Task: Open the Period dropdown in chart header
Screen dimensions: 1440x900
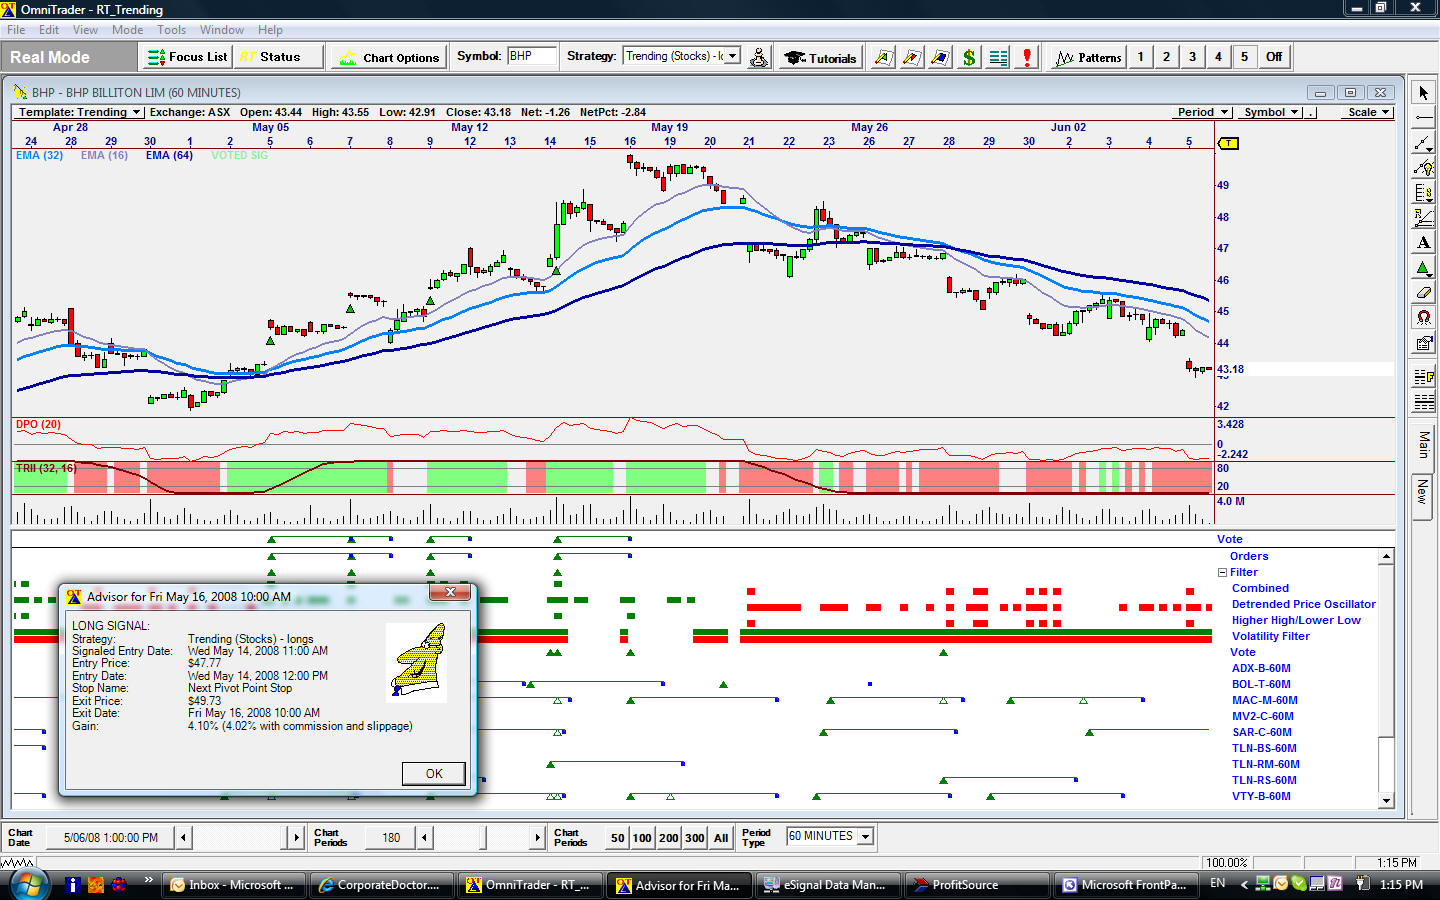Action: tap(1202, 112)
